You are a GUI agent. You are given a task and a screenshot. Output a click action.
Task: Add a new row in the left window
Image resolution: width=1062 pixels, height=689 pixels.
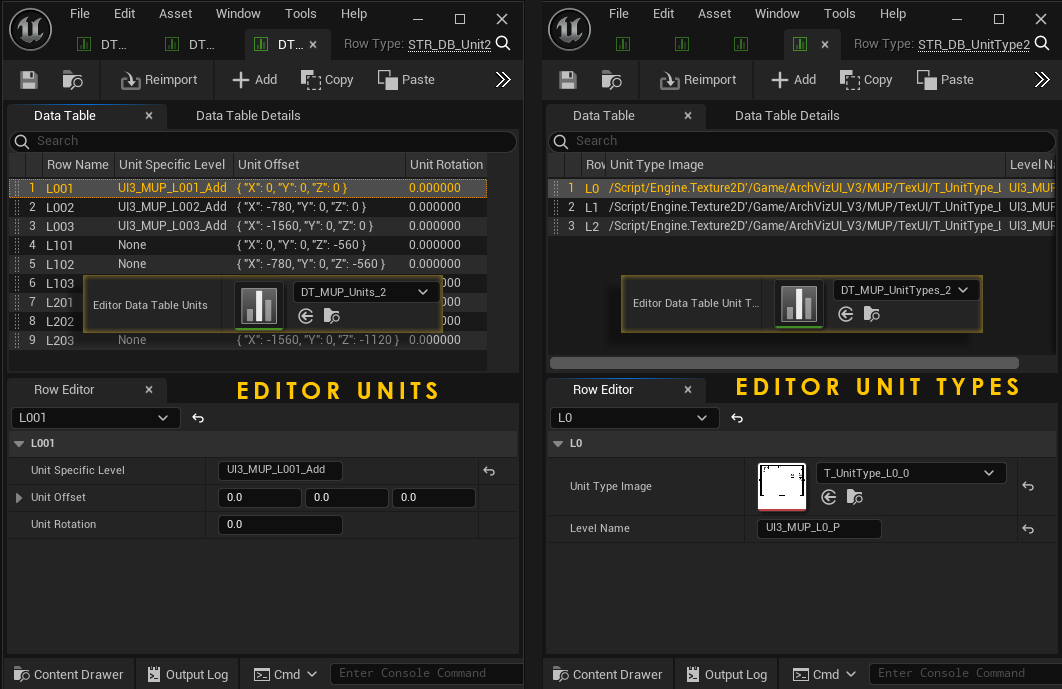[x=255, y=80]
